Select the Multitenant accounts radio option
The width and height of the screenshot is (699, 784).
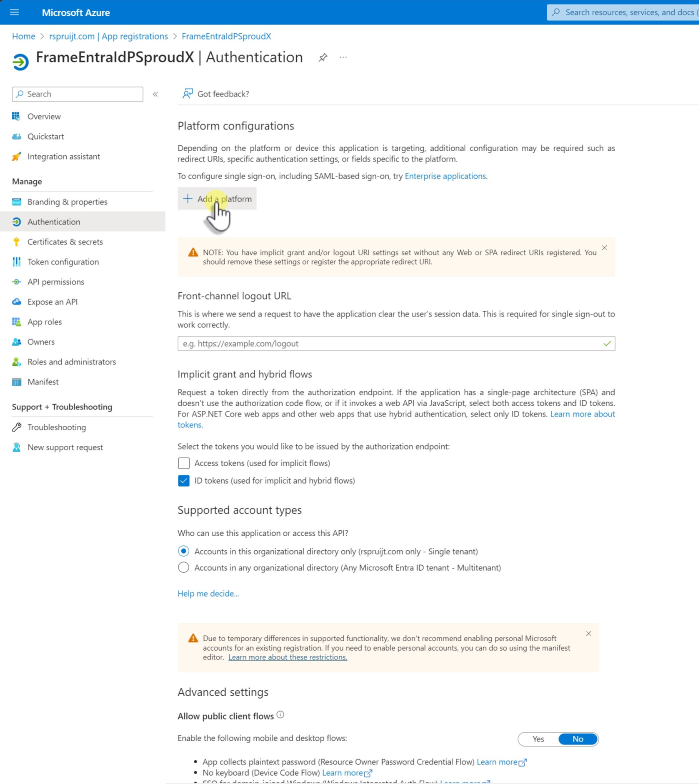tap(183, 568)
